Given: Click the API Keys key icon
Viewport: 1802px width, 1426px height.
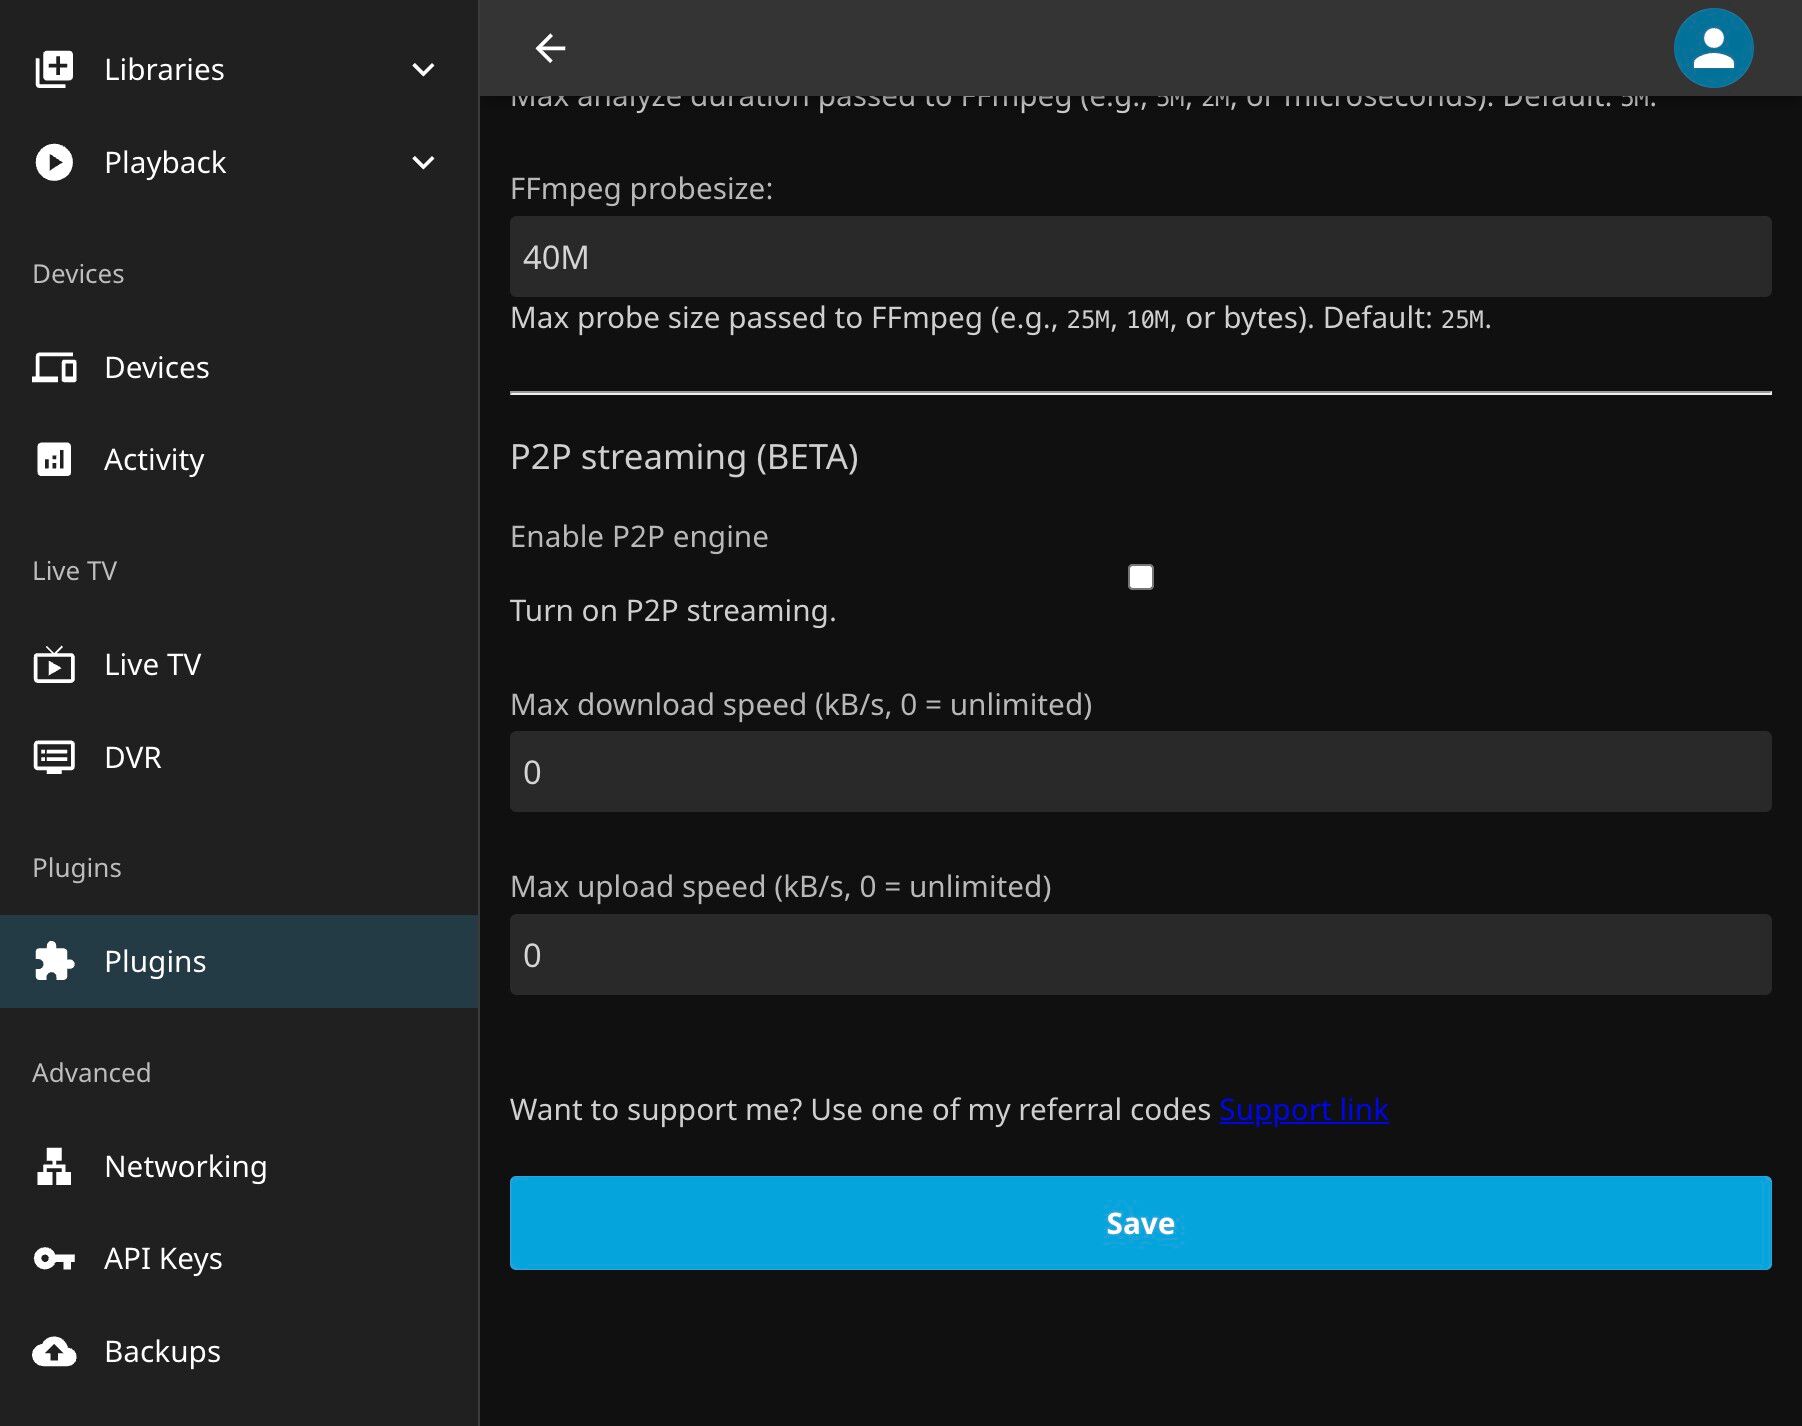Looking at the screenshot, I should pyautogui.click(x=54, y=1258).
